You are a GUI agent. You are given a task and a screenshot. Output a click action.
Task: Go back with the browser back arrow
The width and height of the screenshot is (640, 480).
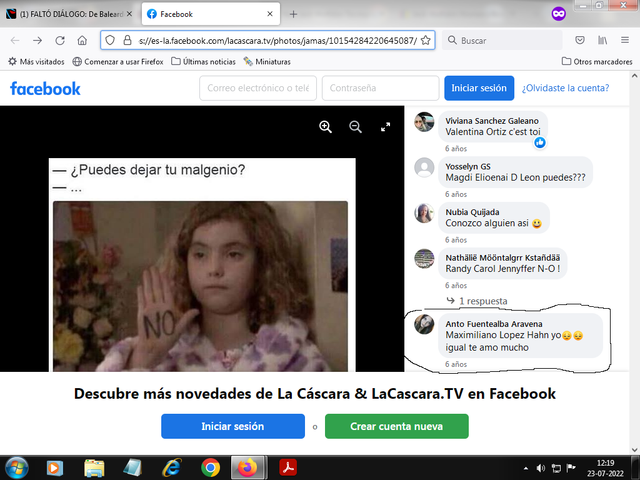[15, 40]
